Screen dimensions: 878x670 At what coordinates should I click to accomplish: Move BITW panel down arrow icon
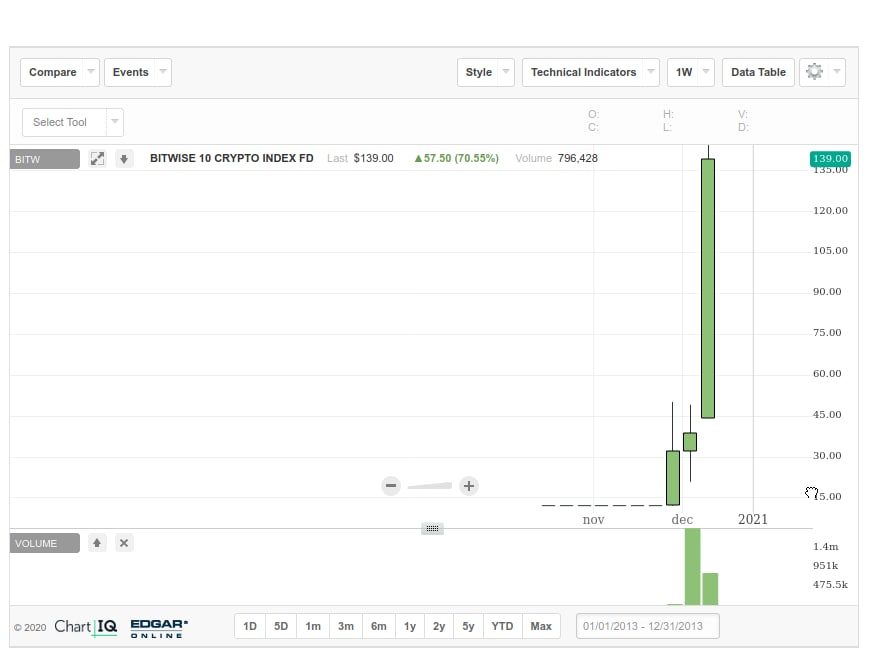tap(124, 159)
